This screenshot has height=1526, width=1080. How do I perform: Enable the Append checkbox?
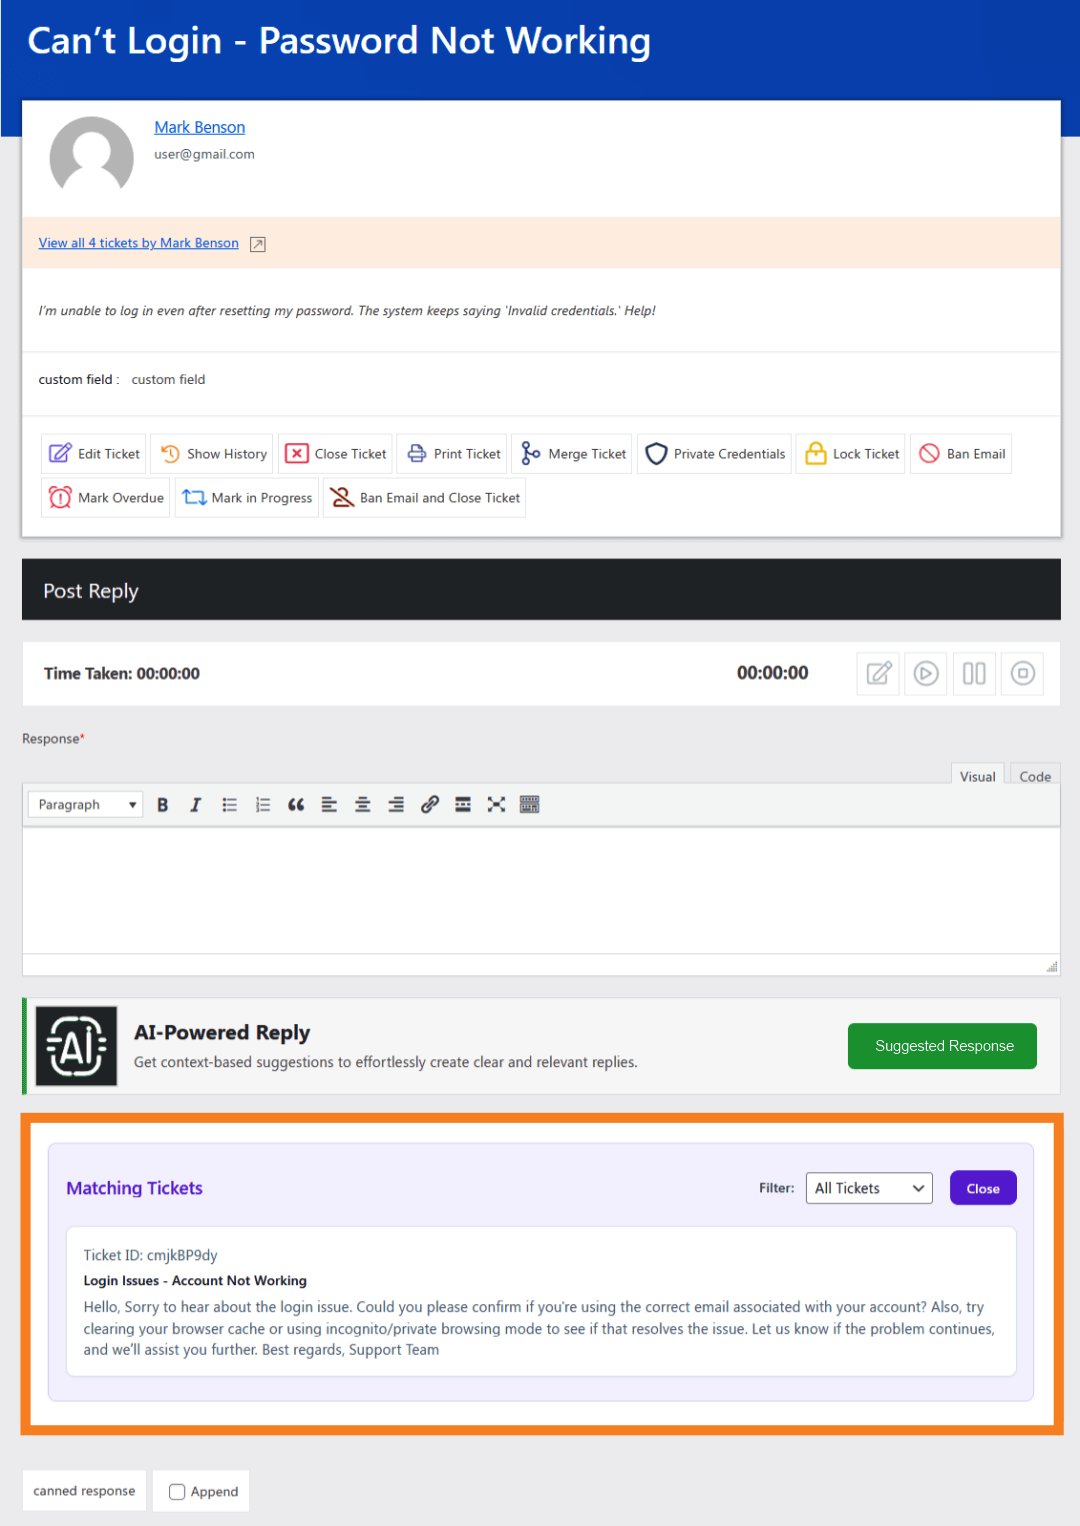click(x=178, y=1492)
